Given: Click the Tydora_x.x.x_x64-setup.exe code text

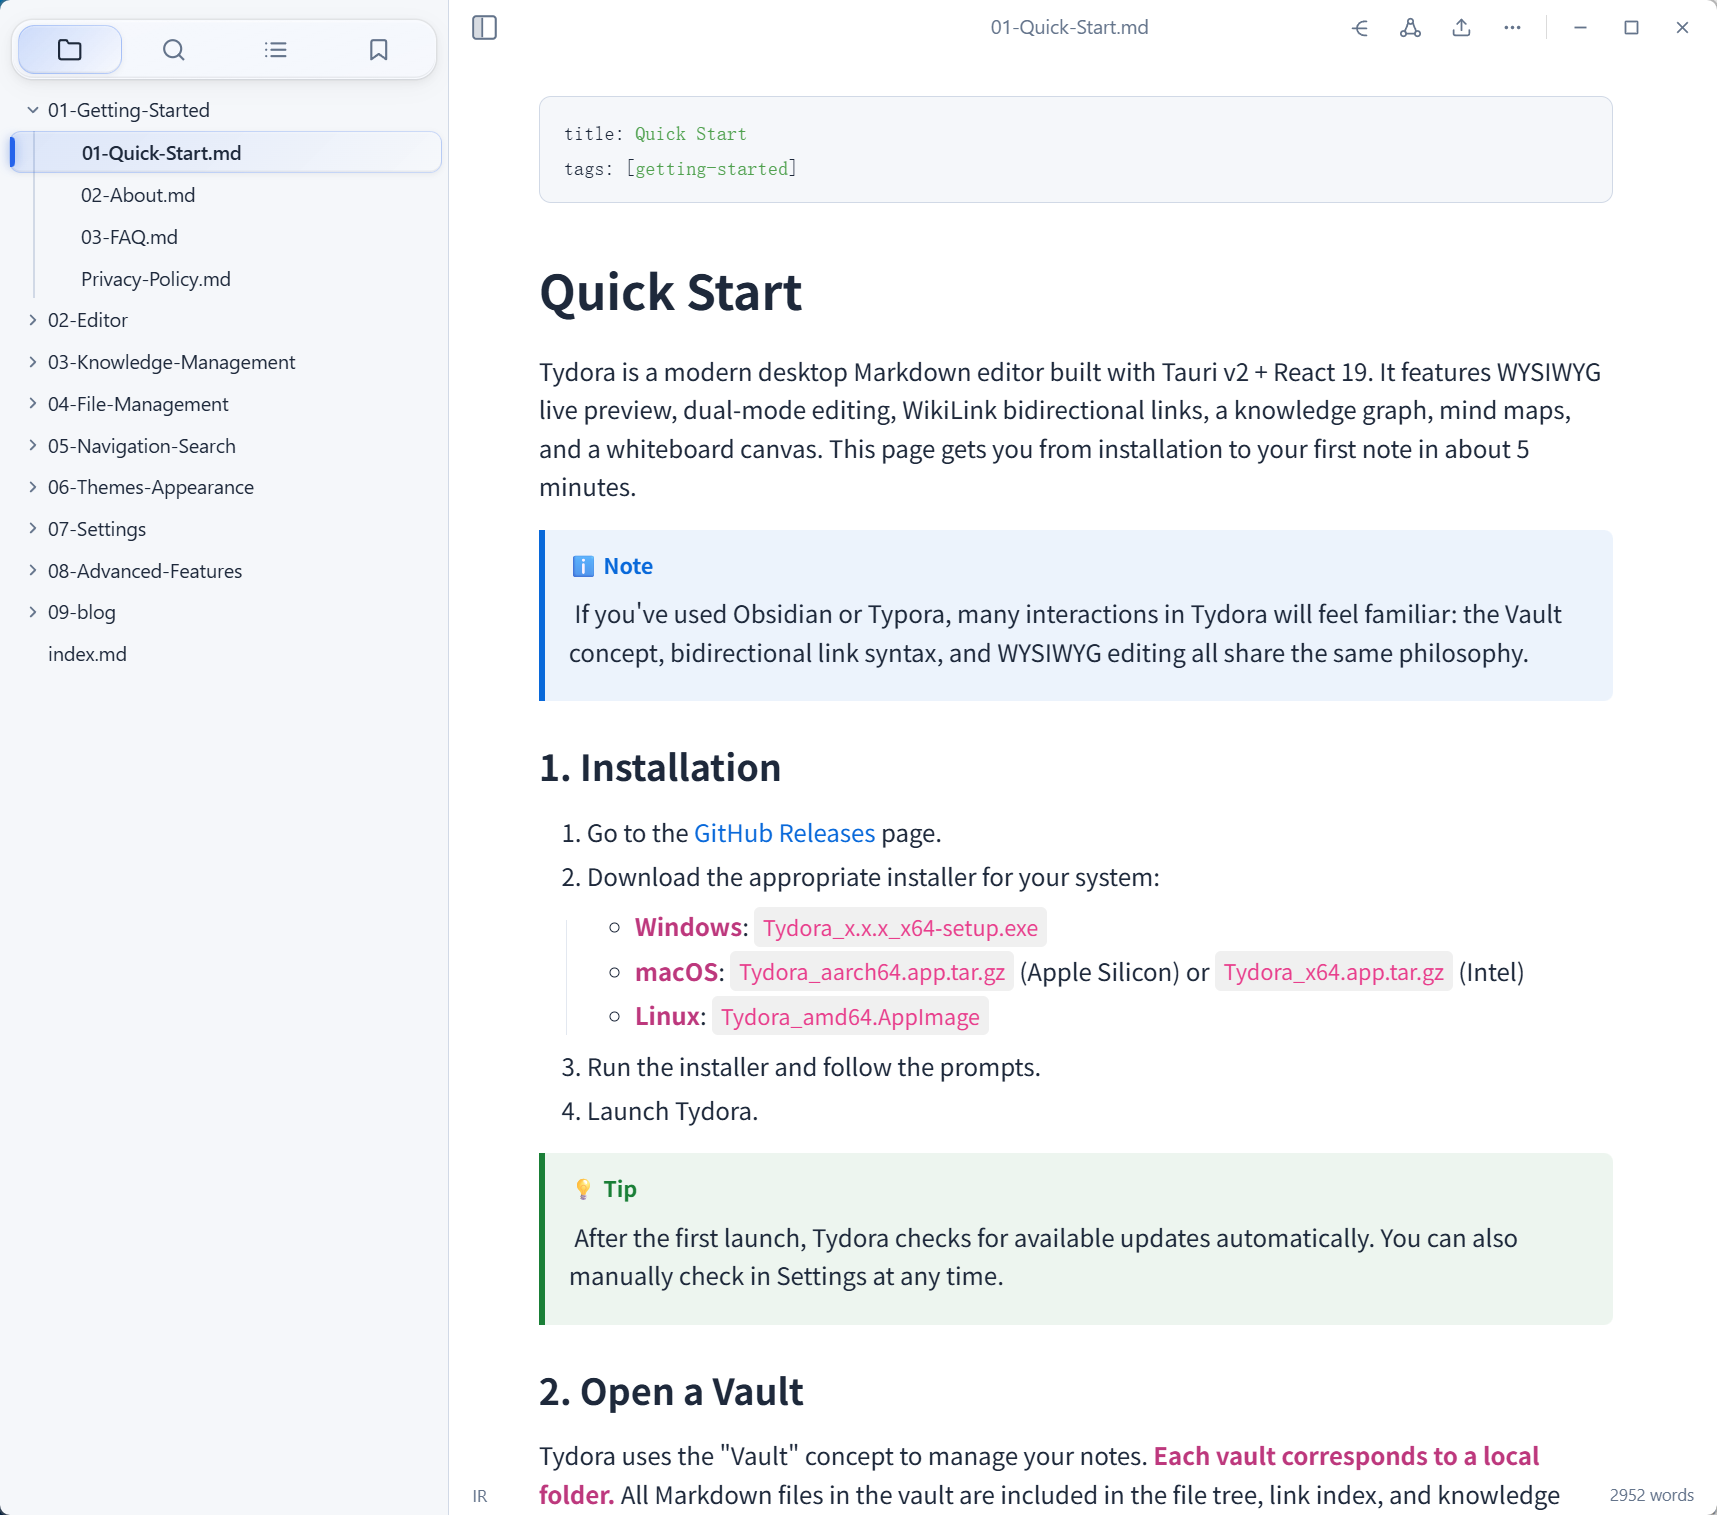Looking at the screenshot, I should [x=900, y=928].
